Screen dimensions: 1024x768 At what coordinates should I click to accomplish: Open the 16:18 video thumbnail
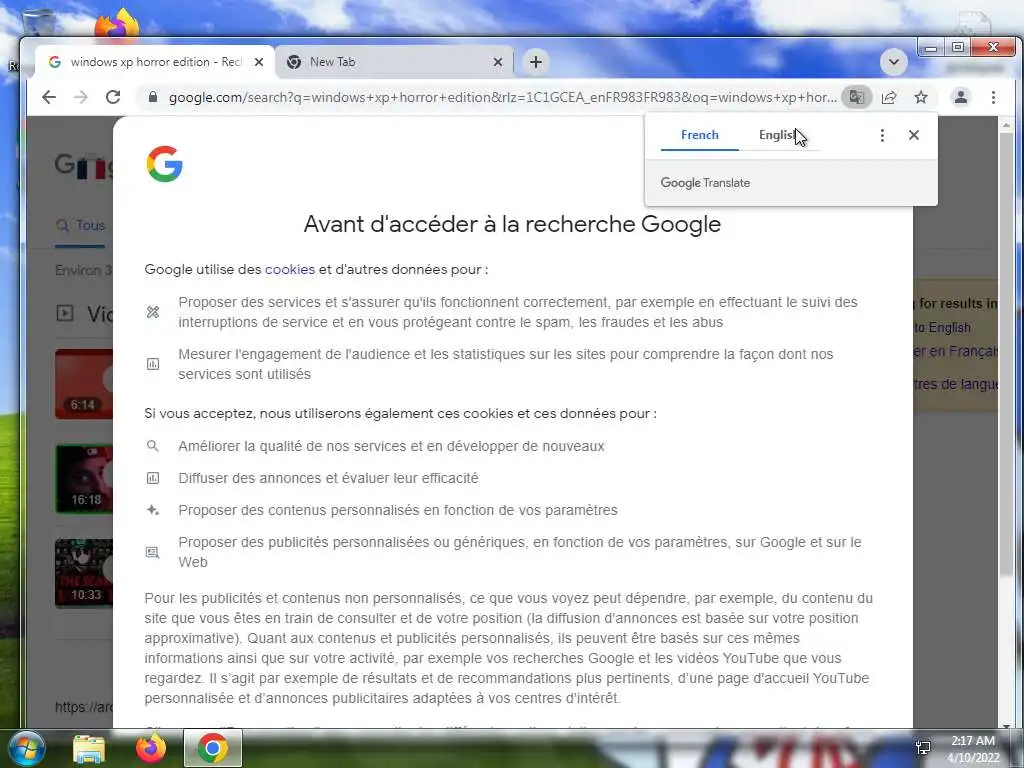click(84, 479)
